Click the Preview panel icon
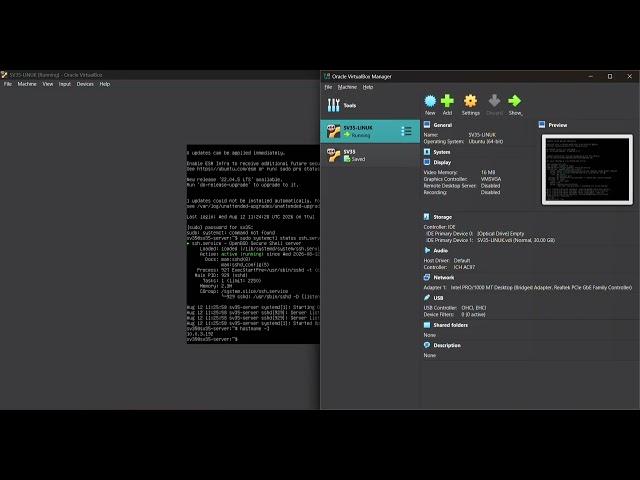640x480 pixels. 542,124
